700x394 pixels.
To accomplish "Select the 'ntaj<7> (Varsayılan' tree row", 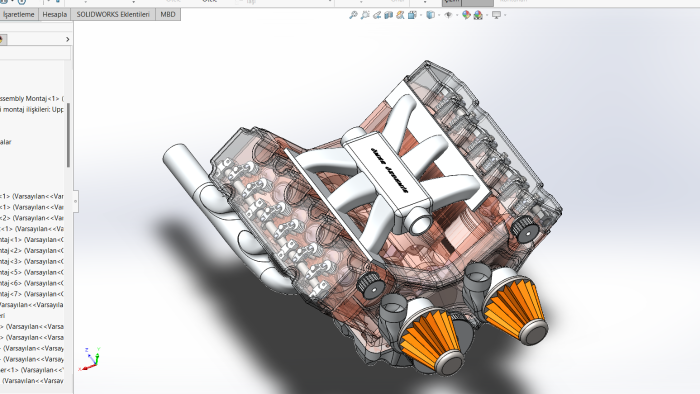I will click(x=32, y=294).
